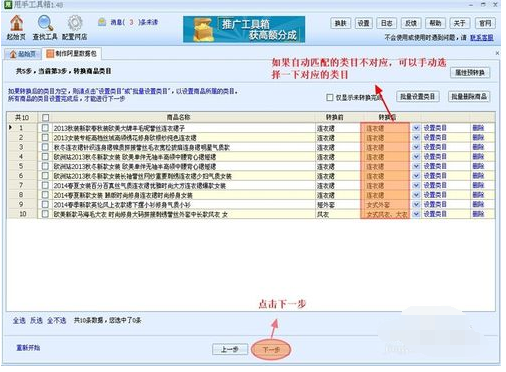Expand category dropdown arrow for row 1
Screen dimensions: 506x372
click(416, 128)
